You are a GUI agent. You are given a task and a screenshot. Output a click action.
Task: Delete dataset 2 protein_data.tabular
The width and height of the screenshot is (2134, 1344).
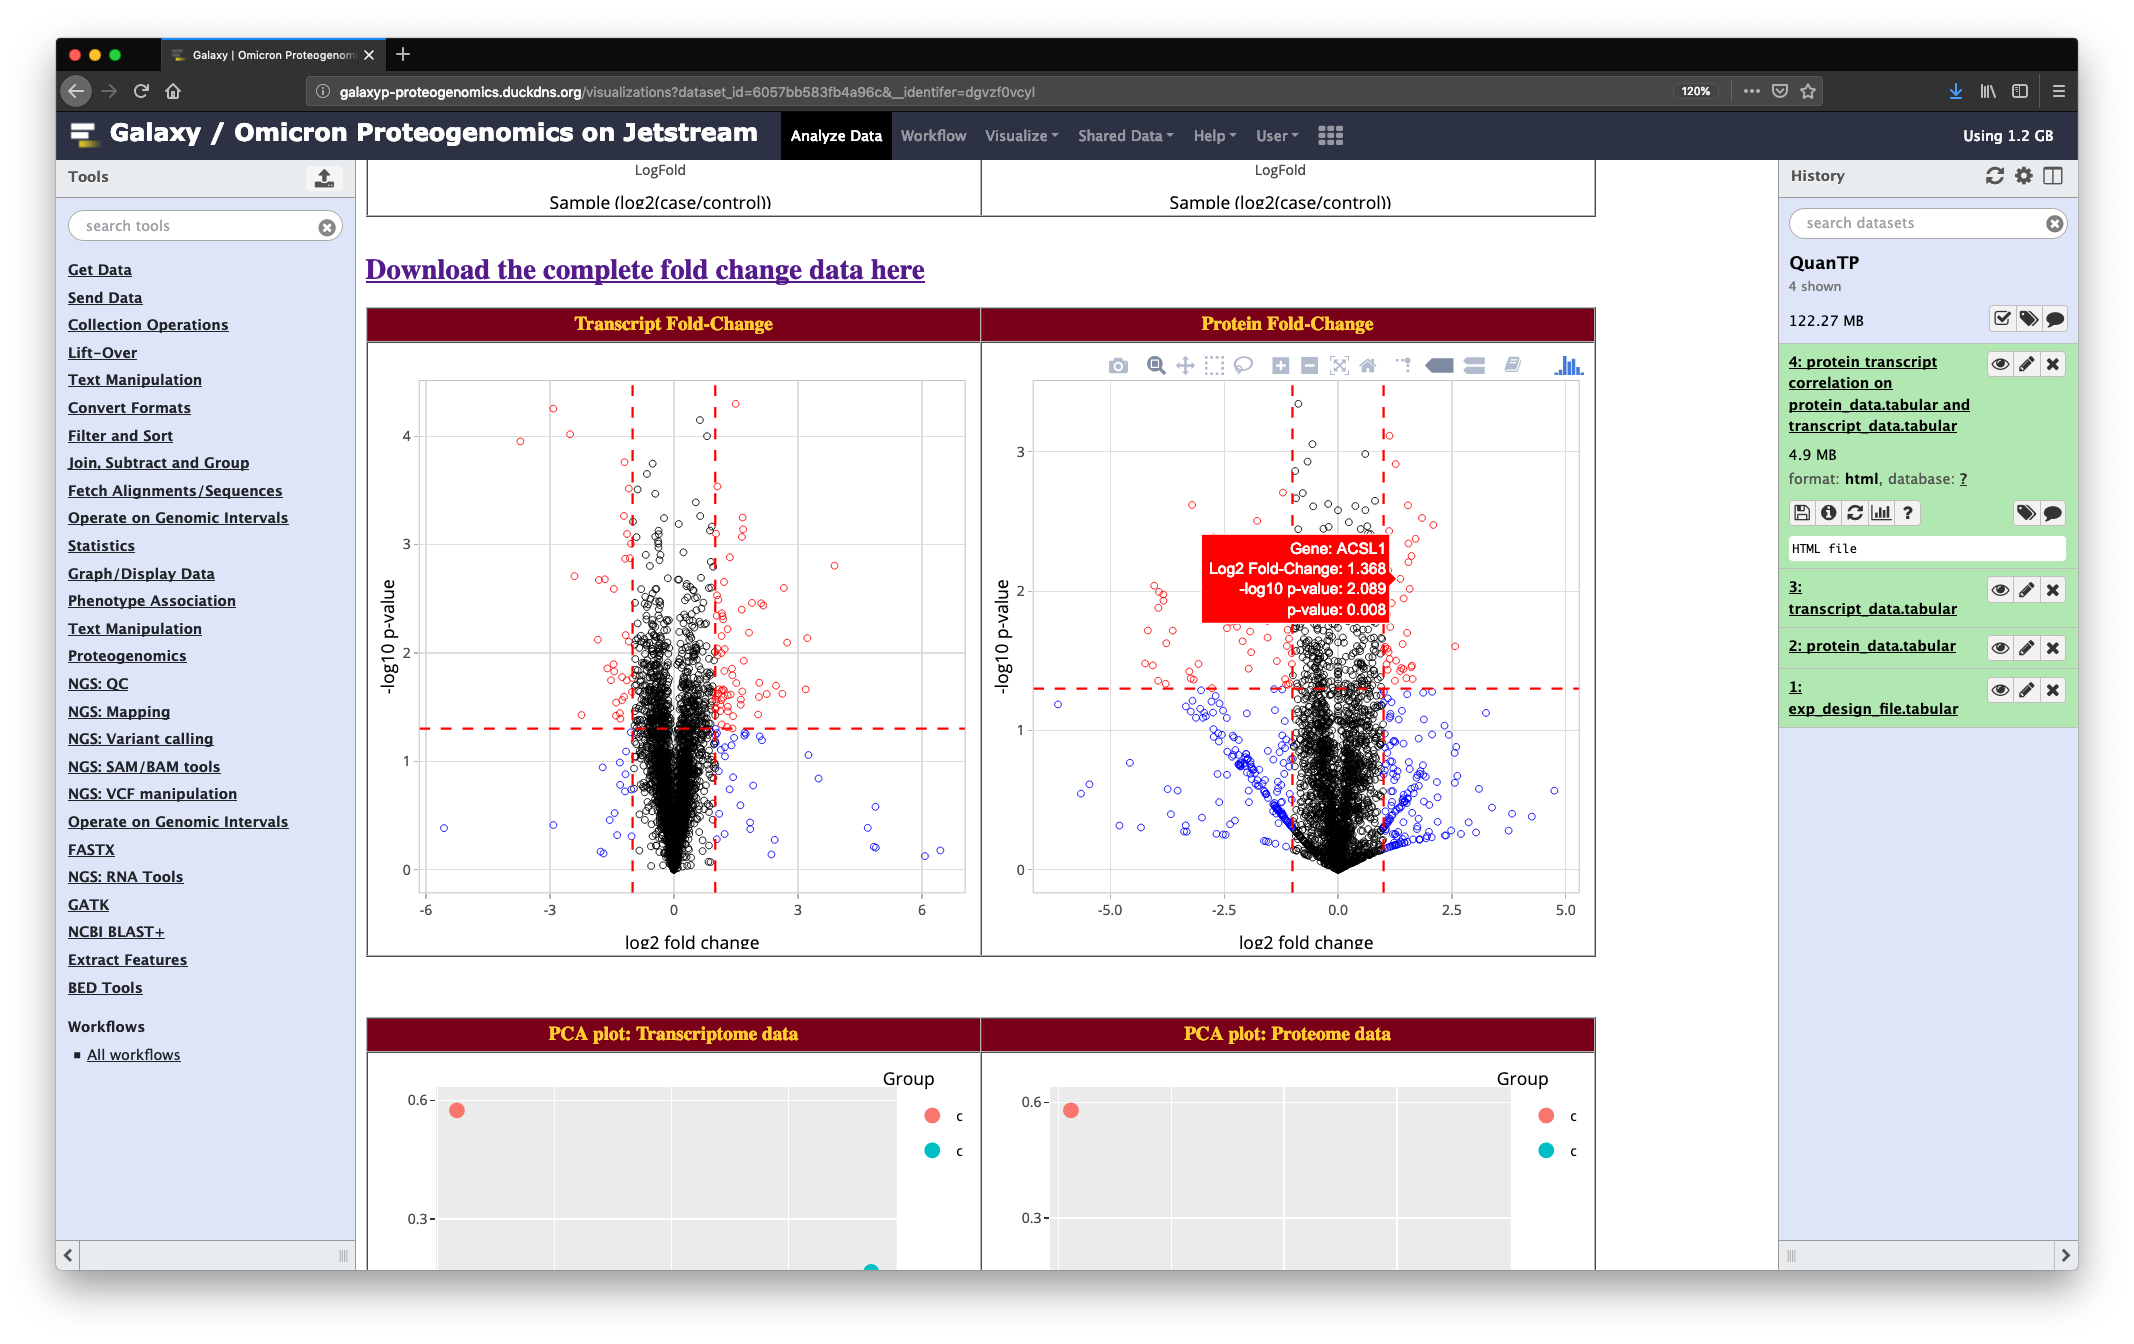(2052, 648)
